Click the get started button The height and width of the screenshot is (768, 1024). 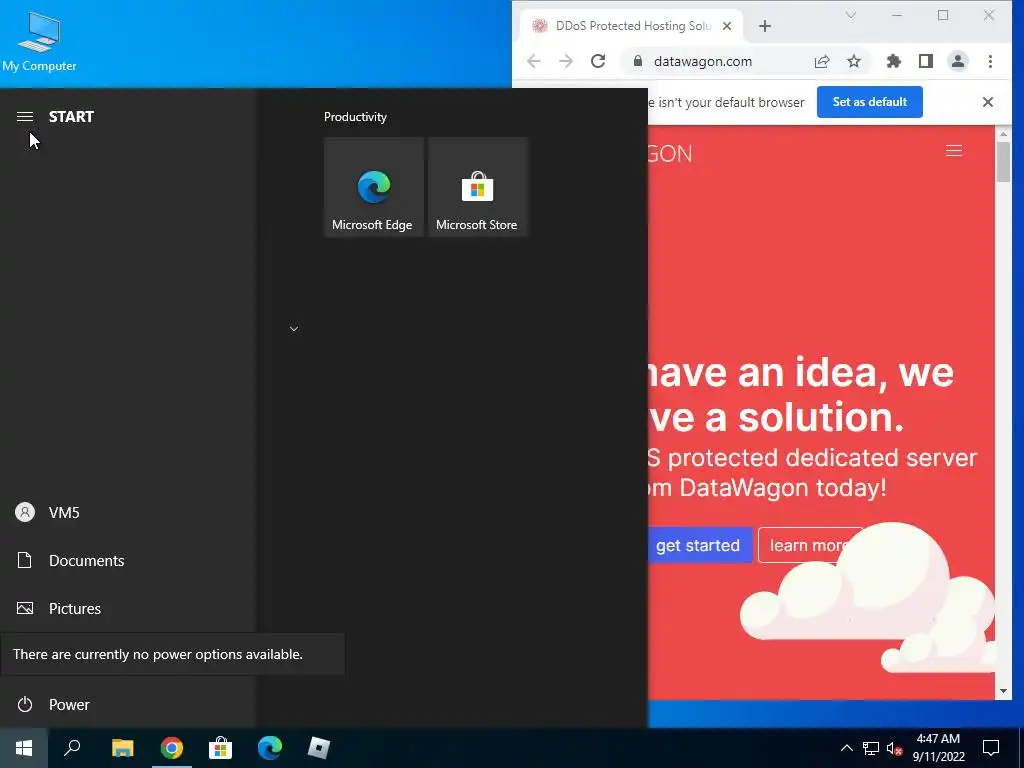[x=699, y=545]
